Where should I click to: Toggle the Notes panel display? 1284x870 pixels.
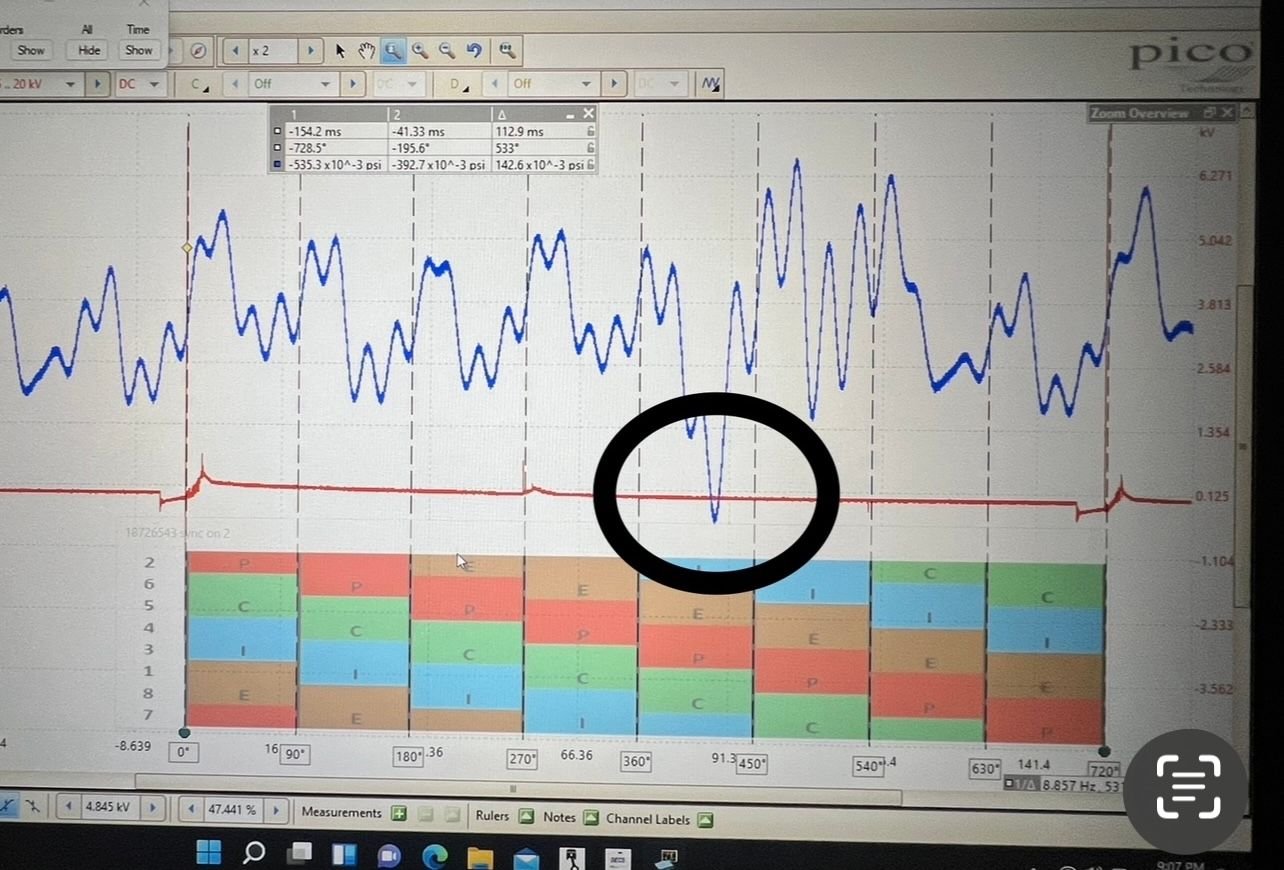pos(590,818)
